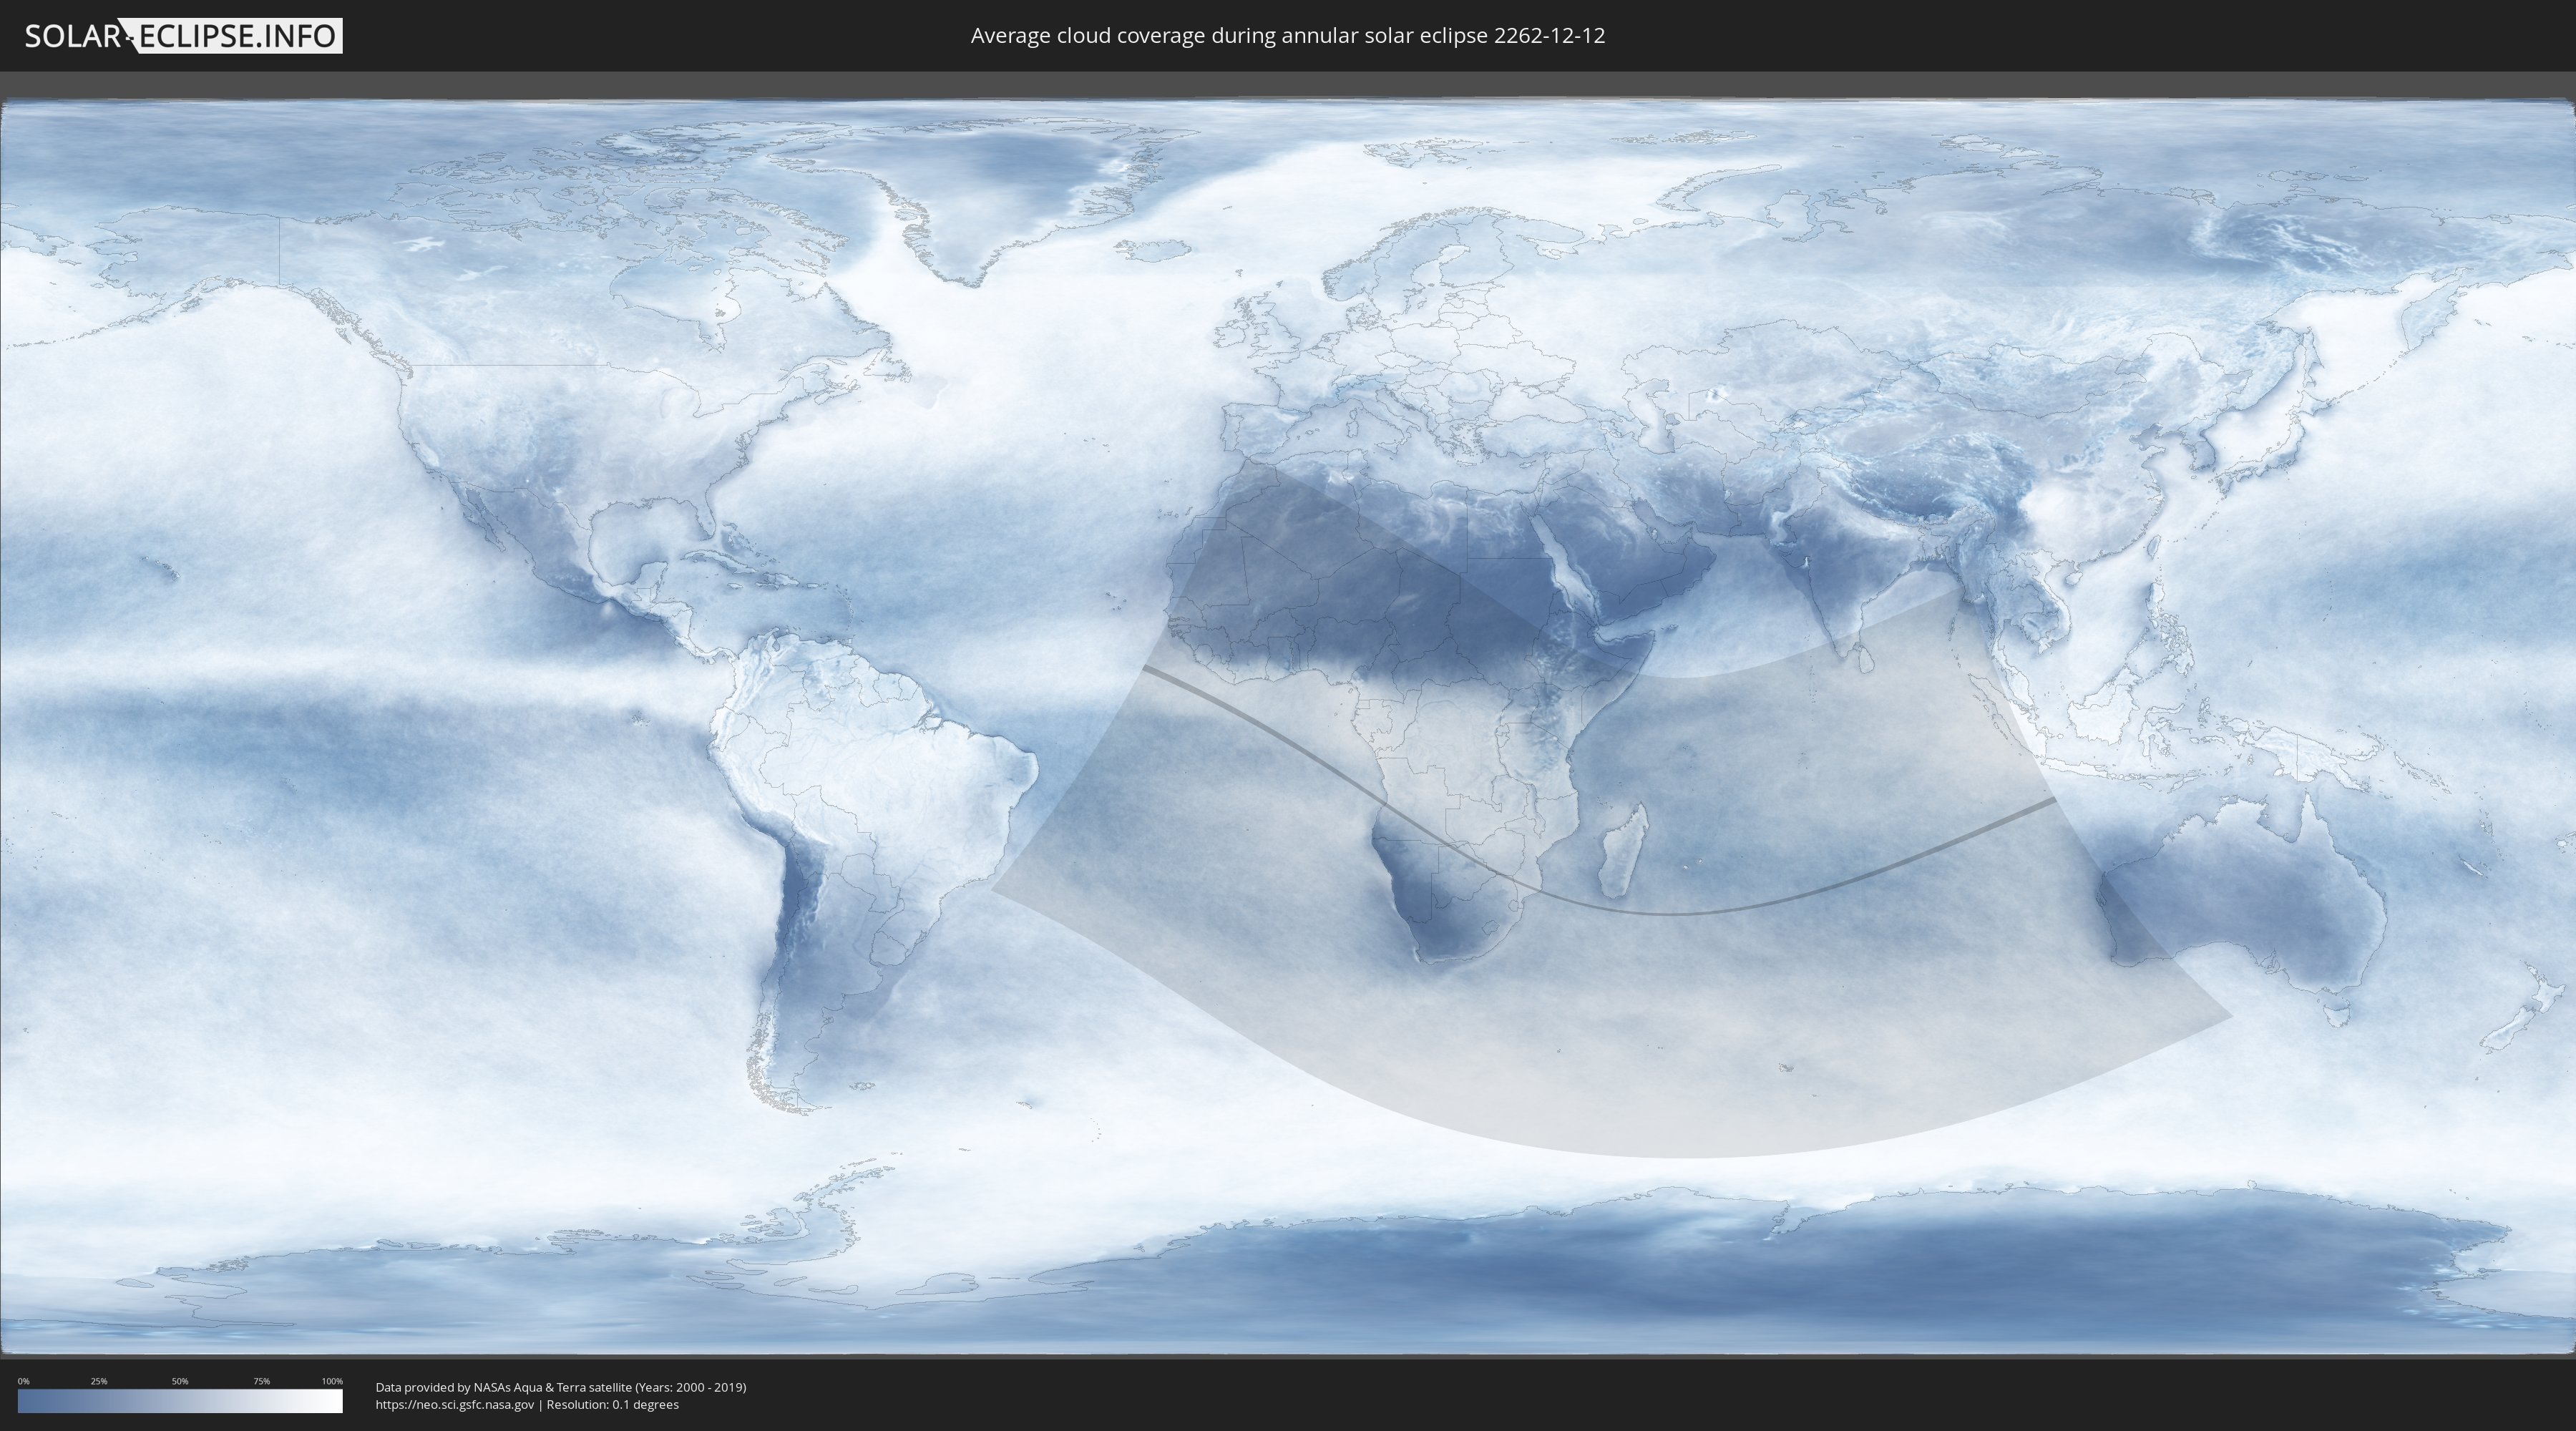Click the neo.sci.gsfc.nasa.gov URL text
This screenshot has height=1431, width=2576.
click(455, 1405)
